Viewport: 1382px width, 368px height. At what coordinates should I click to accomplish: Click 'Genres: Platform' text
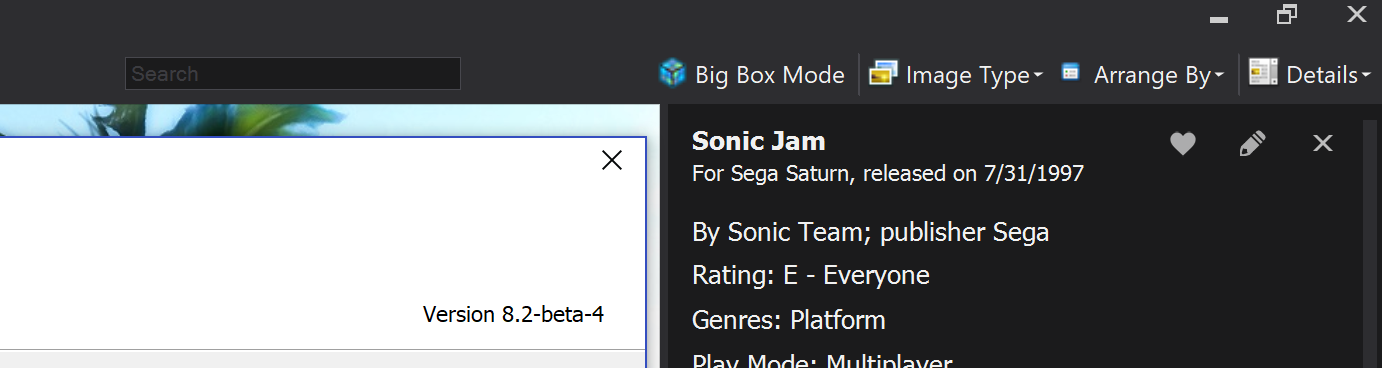pyautogui.click(x=789, y=321)
